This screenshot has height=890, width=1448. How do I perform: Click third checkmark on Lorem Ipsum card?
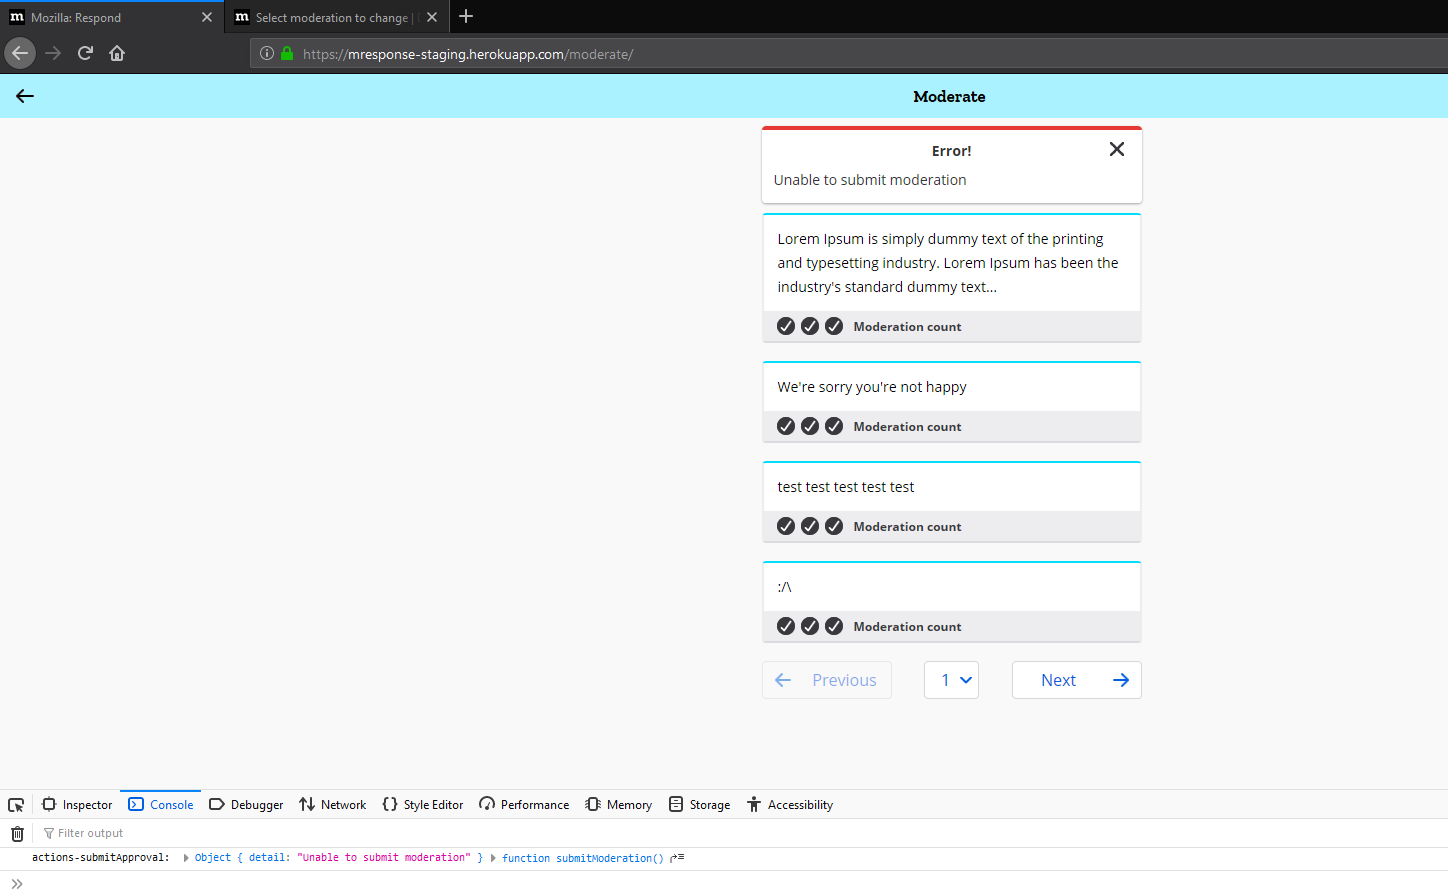834,326
